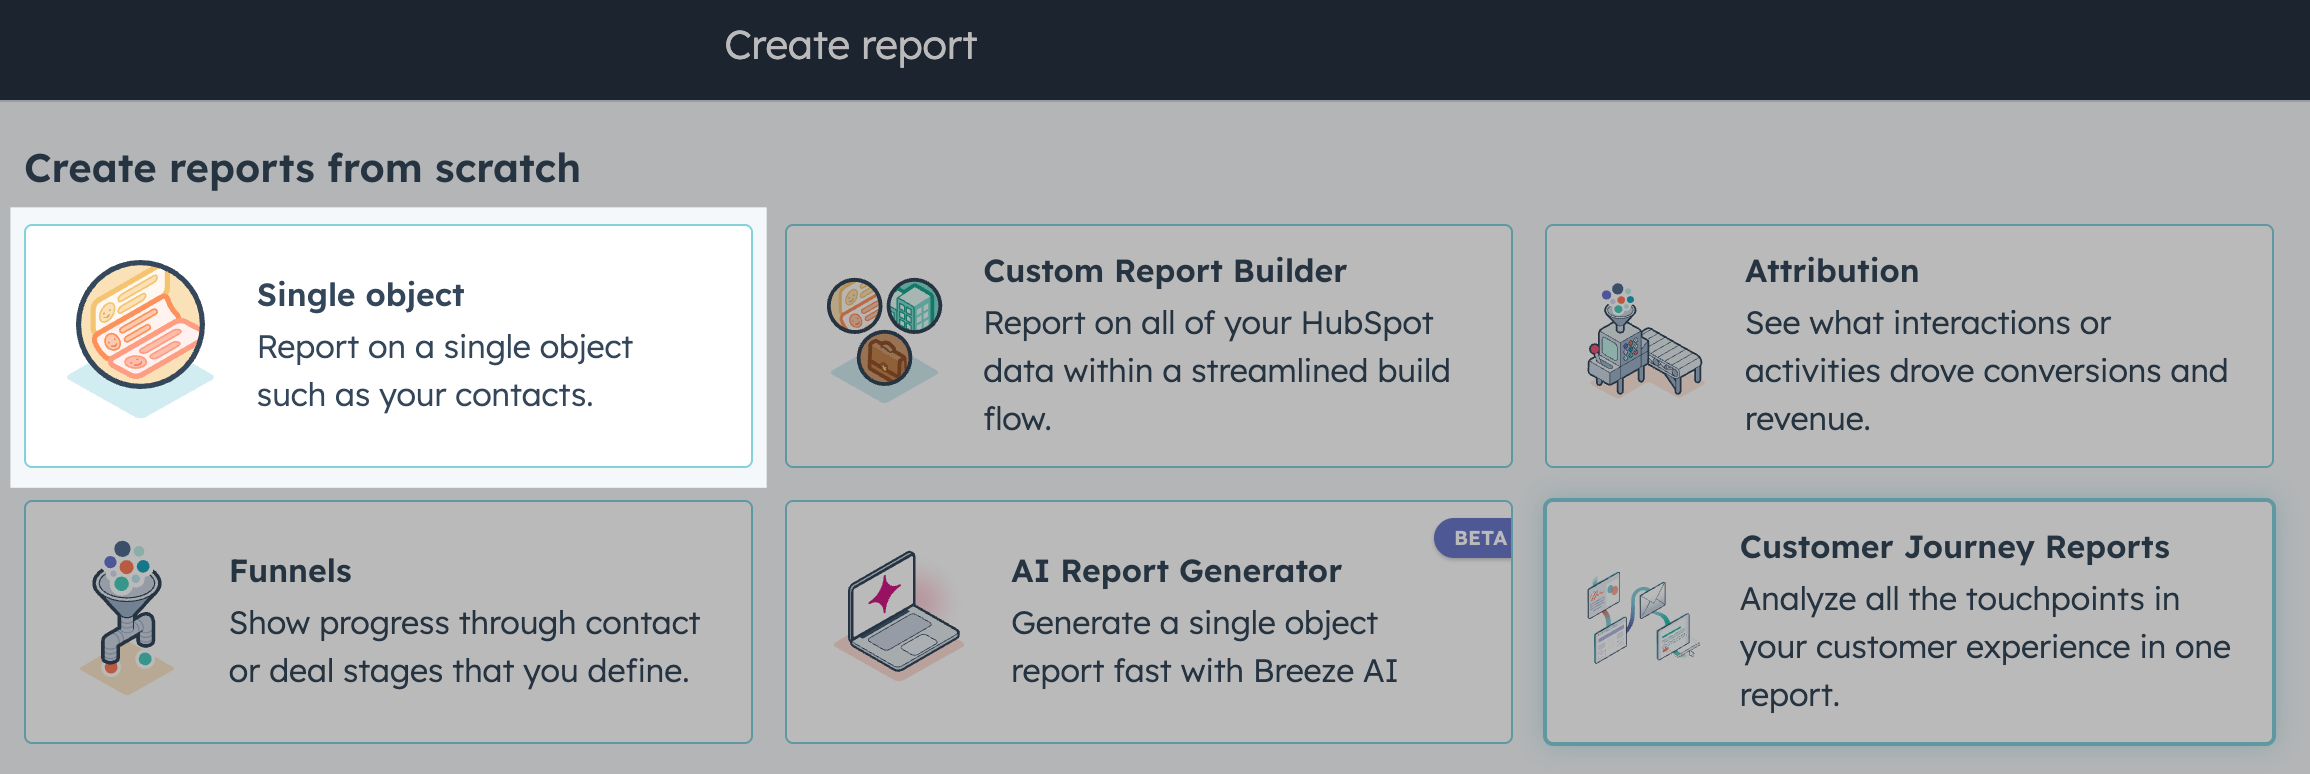
Task: Click the Single object contact card icon
Action: click(141, 326)
